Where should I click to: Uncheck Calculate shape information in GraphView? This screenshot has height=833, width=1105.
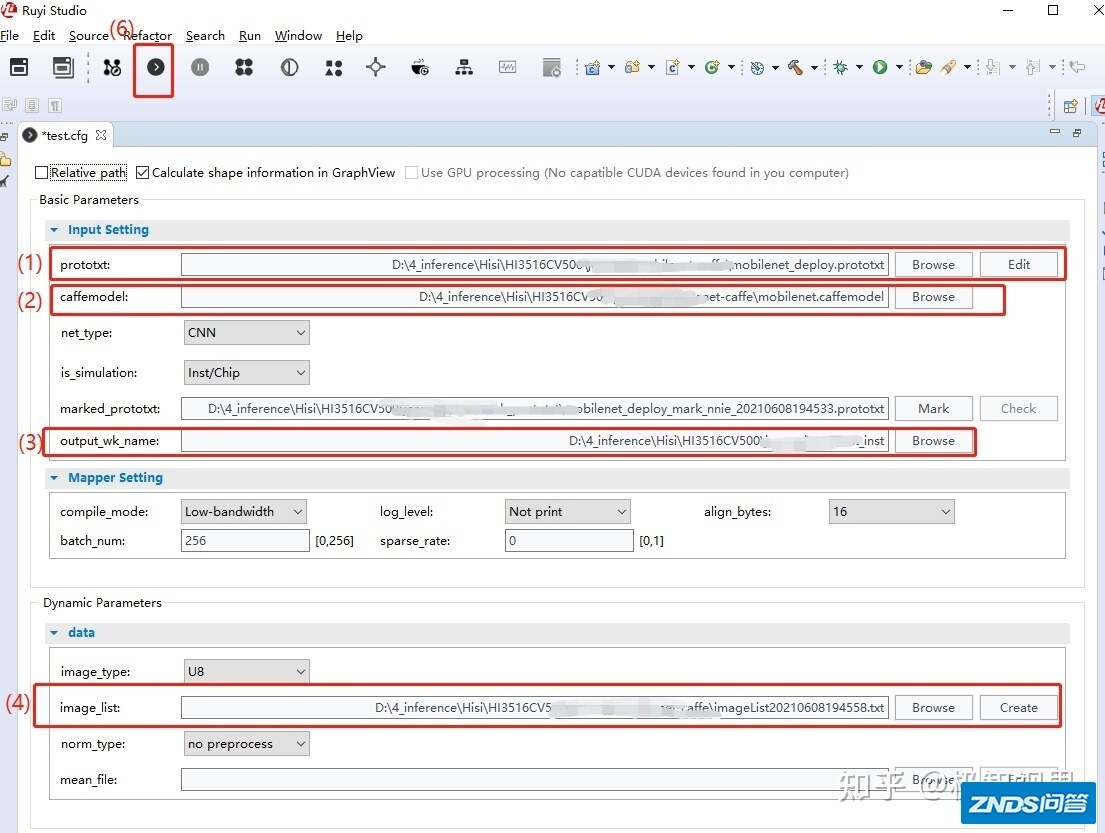point(142,173)
